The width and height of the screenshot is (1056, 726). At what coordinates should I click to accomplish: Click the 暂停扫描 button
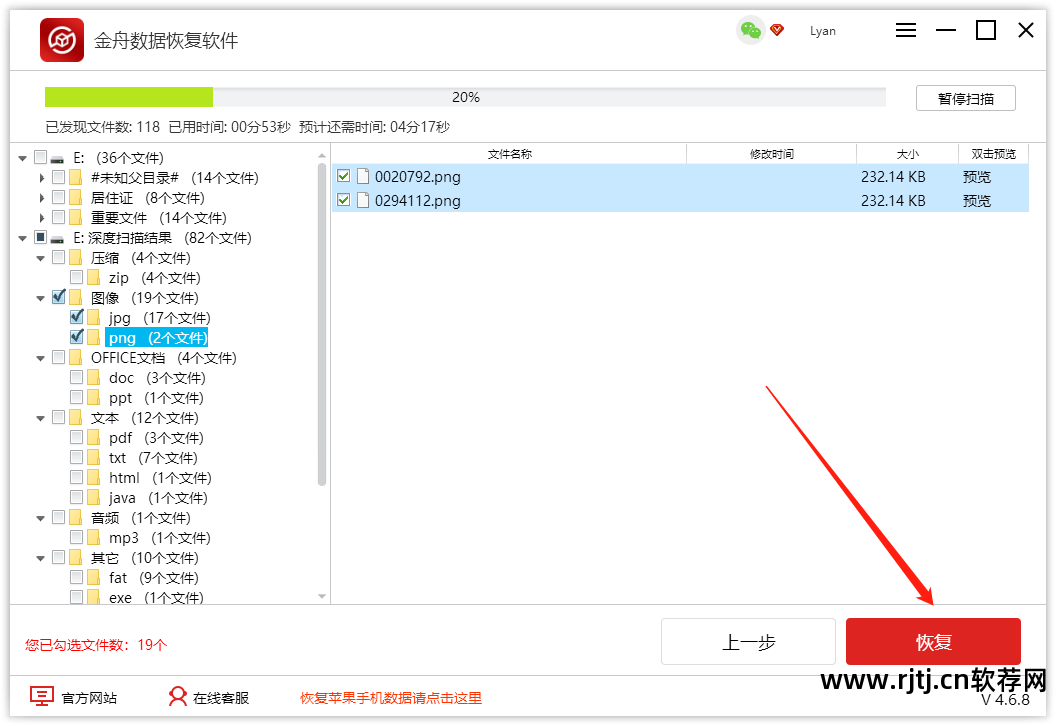click(965, 97)
